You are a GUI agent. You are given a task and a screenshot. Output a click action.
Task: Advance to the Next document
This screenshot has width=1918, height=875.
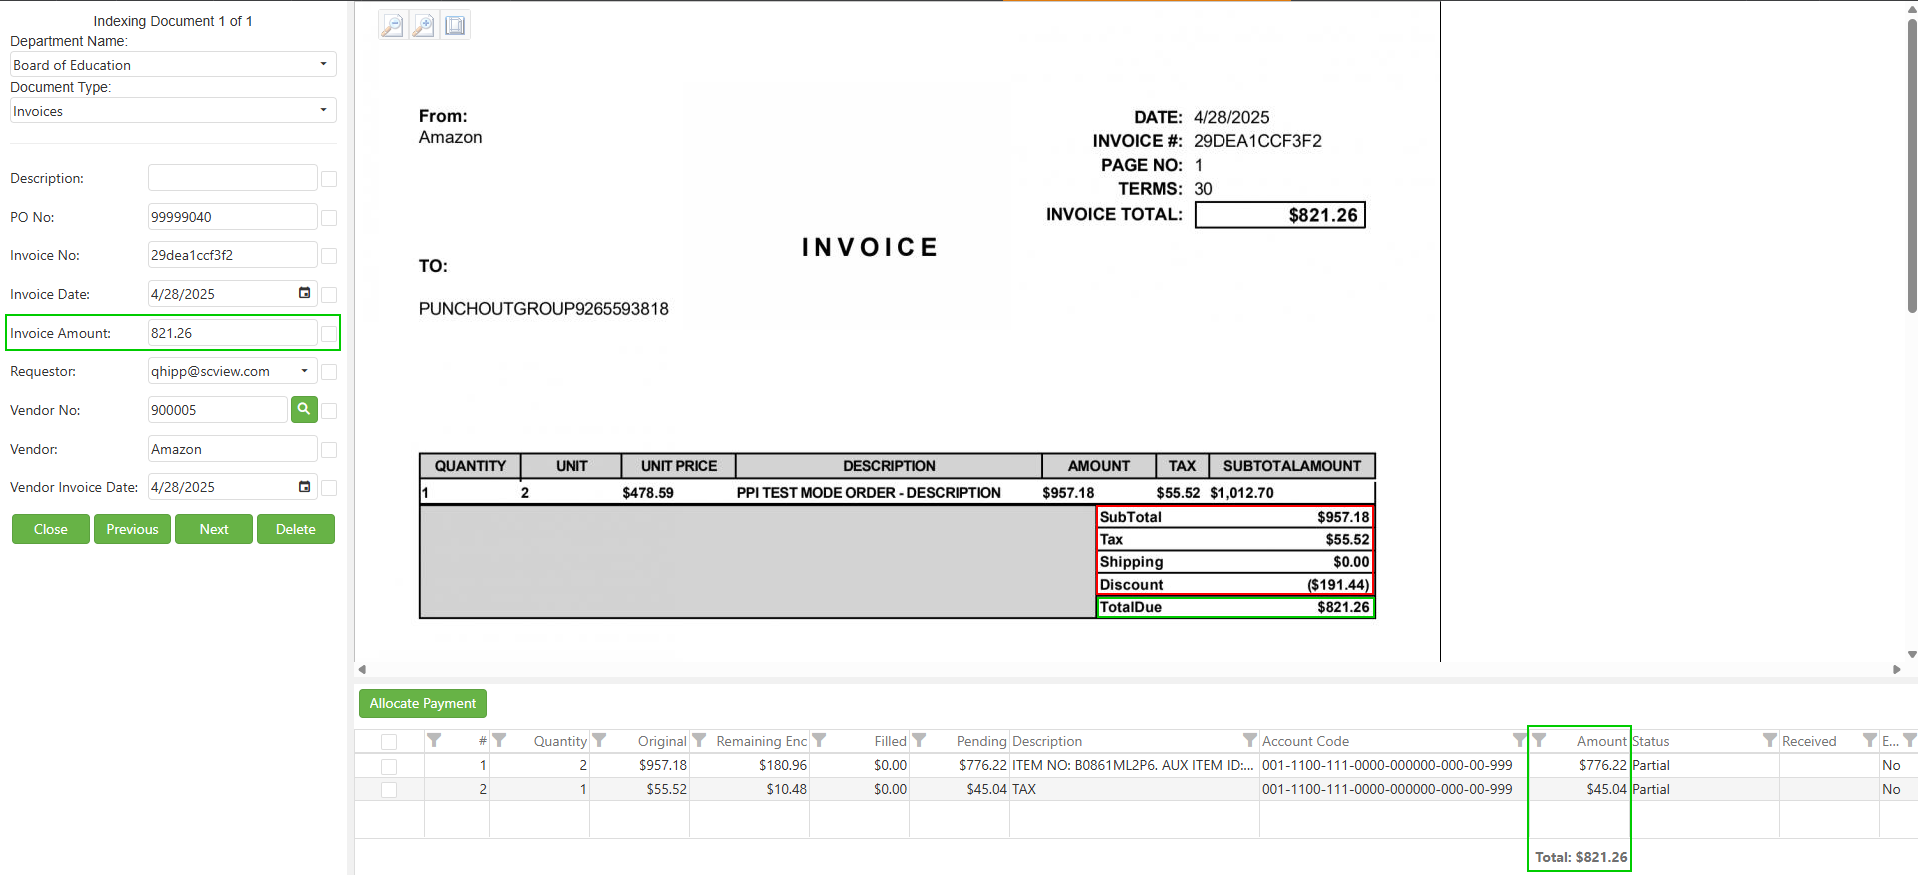click(x=214, y=529)
